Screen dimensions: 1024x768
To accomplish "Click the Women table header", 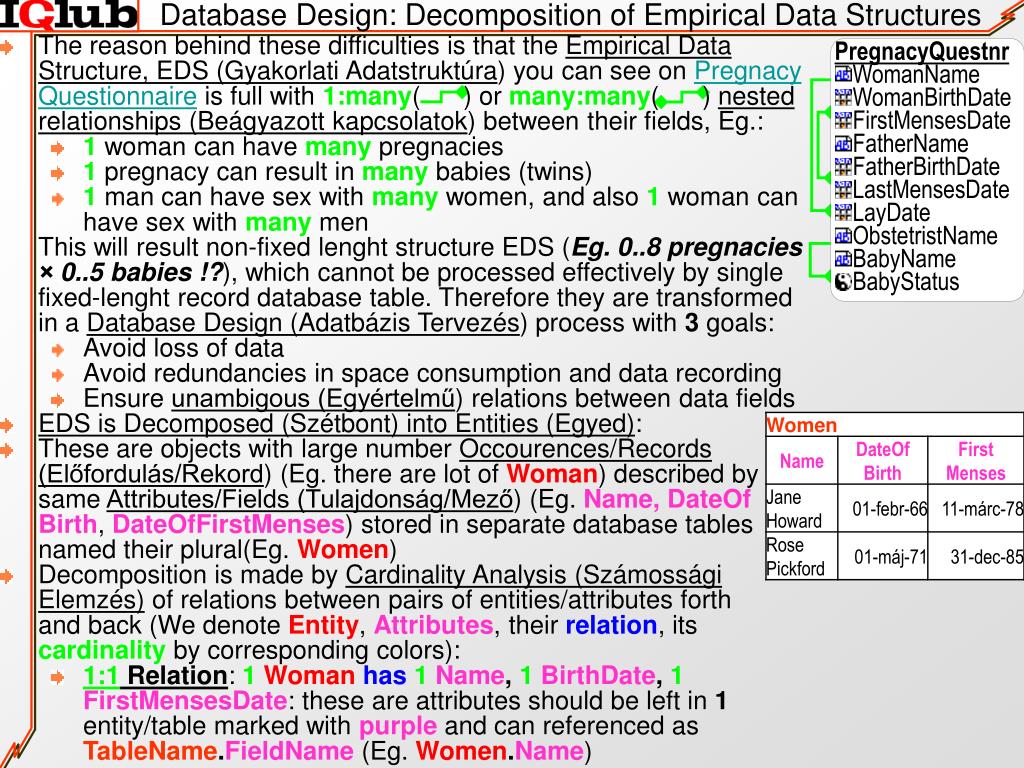I will click(x=894, y=425).
